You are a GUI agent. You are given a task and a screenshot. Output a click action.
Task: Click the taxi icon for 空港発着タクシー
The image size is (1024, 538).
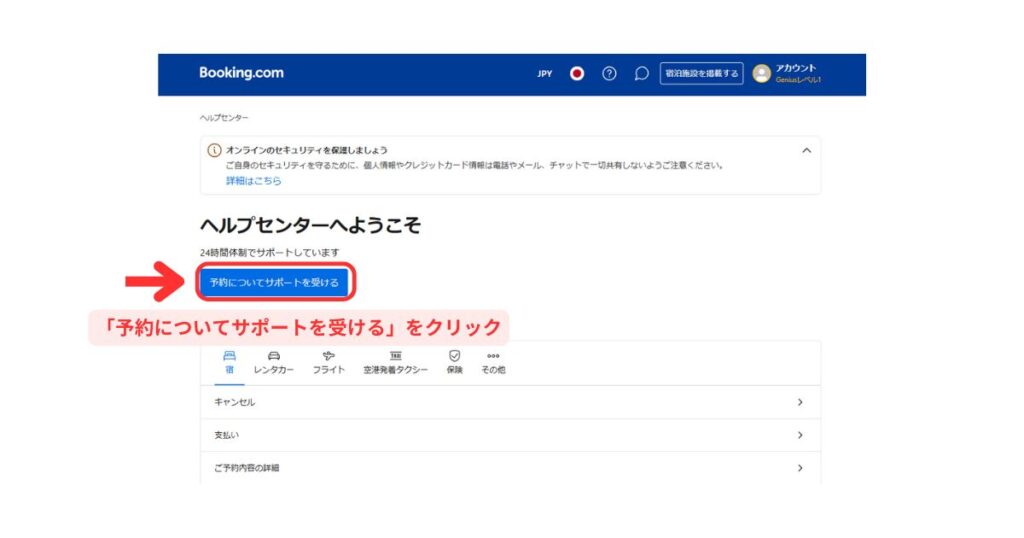[396, 356]
